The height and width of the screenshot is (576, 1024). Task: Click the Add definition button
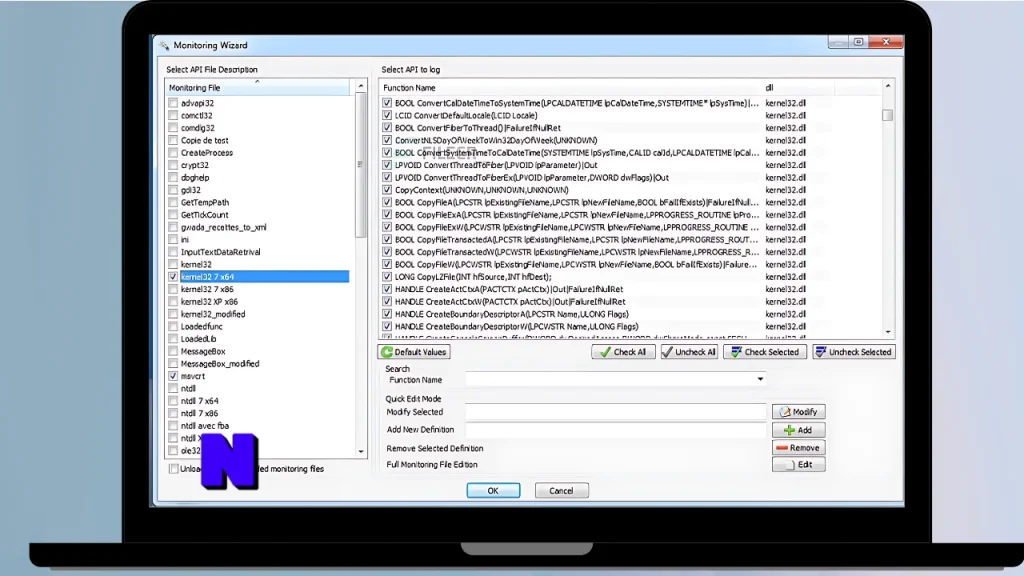tap(799, 430)
